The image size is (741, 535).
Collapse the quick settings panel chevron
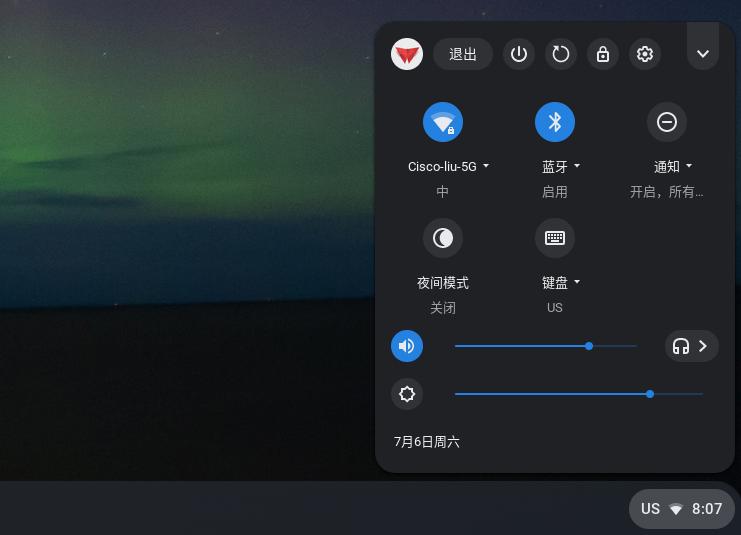pyautogui.click(x=703, y=54)
